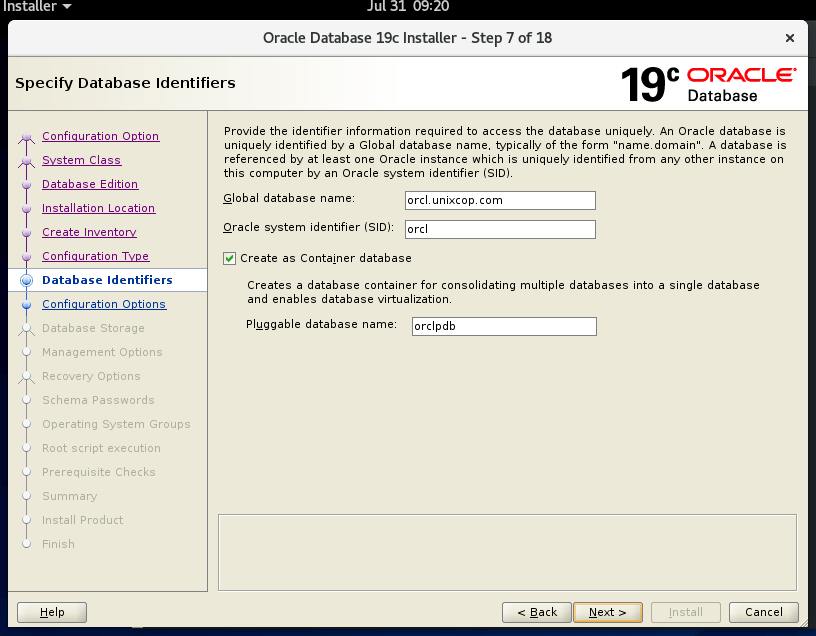
Task: Select the Database Identifiers step
Action: (x=107, y=280)
